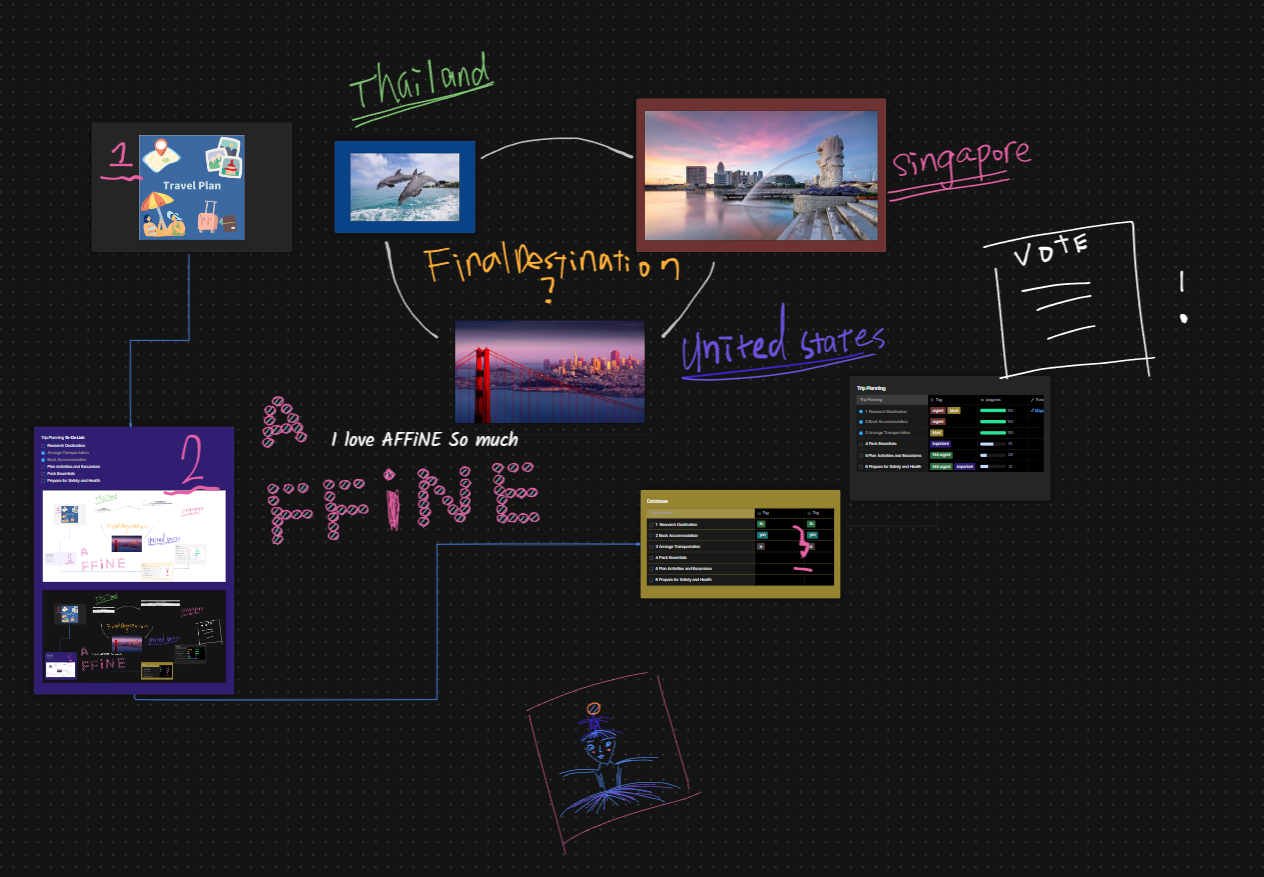This screenshot has width=1264, height=877.
Task: Open first Tag column header in yellow Database
Action: point(779,513)
